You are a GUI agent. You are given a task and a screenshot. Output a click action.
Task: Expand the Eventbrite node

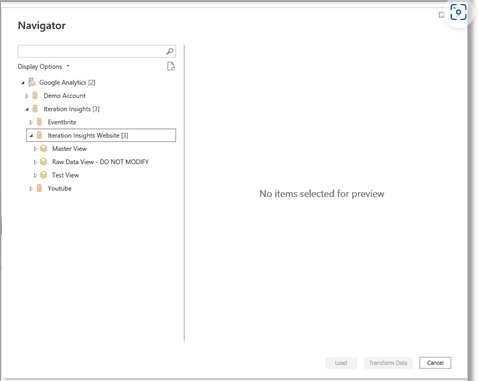coord(31,122)
